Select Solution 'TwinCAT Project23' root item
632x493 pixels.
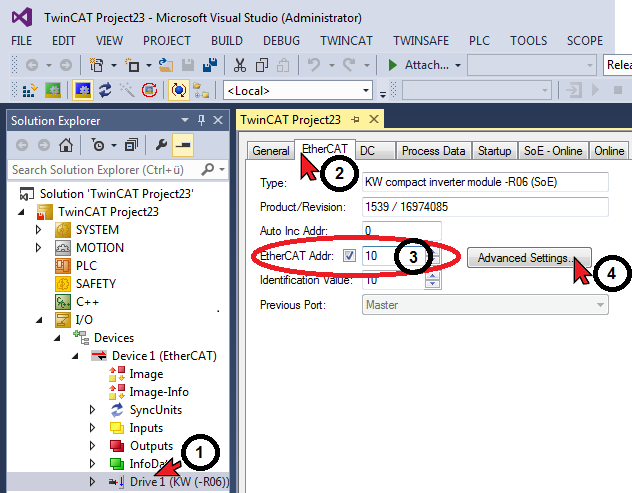[x=116, y=194]
